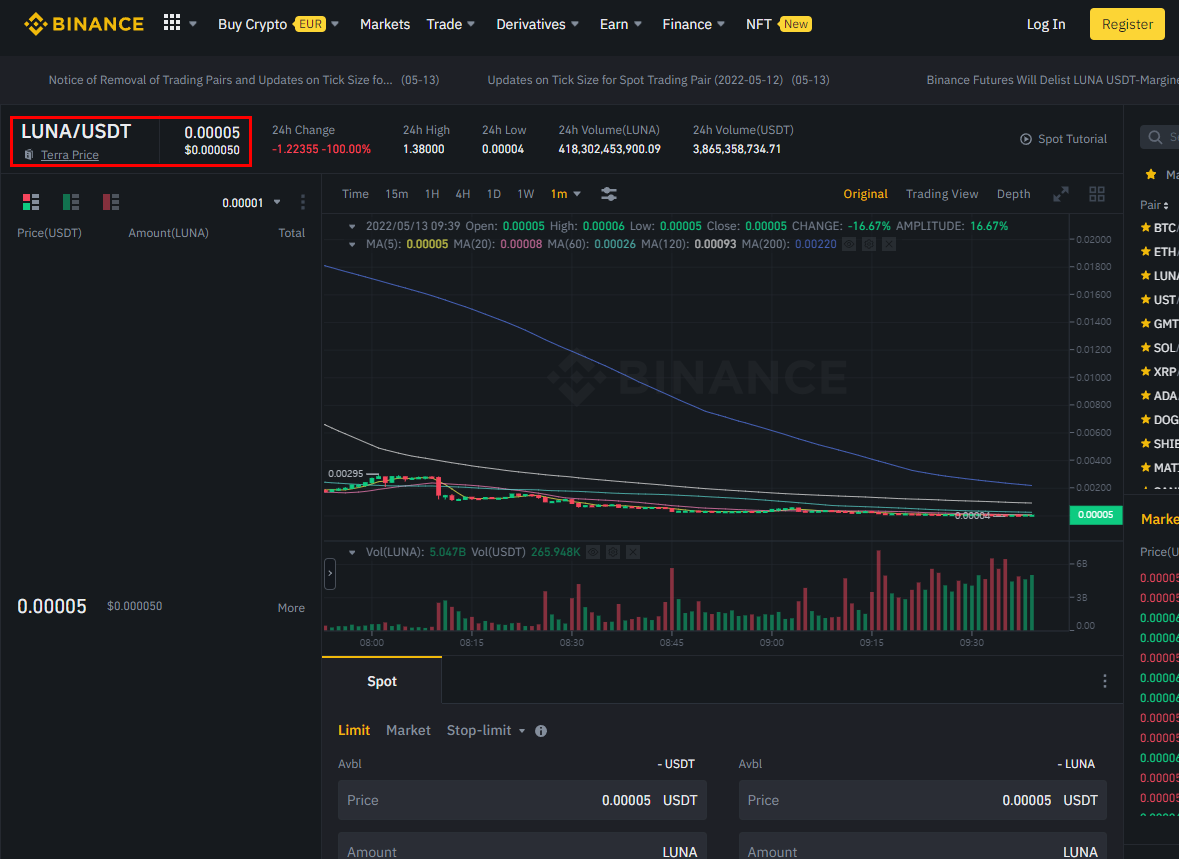
Task: Open chart technical indicator settings icon
Action: click(x=609, y=194)
